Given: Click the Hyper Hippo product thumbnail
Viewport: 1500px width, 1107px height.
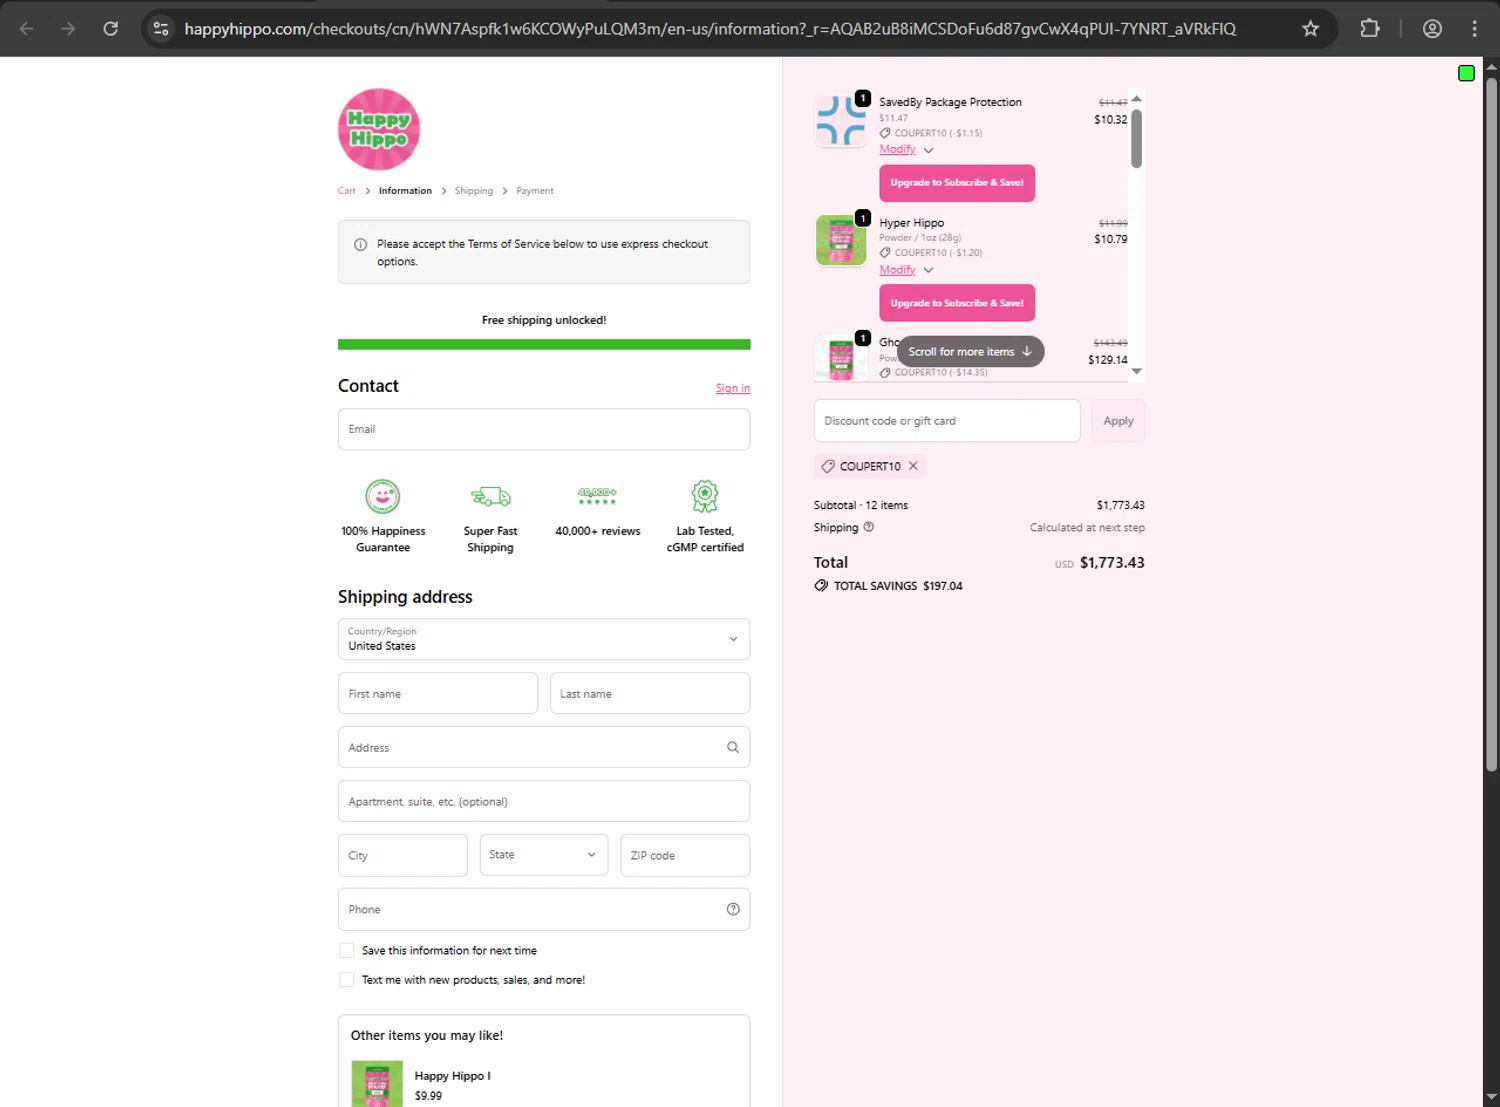Looking at the screenshot, I should pyautogui.click(x=841, y=240).
